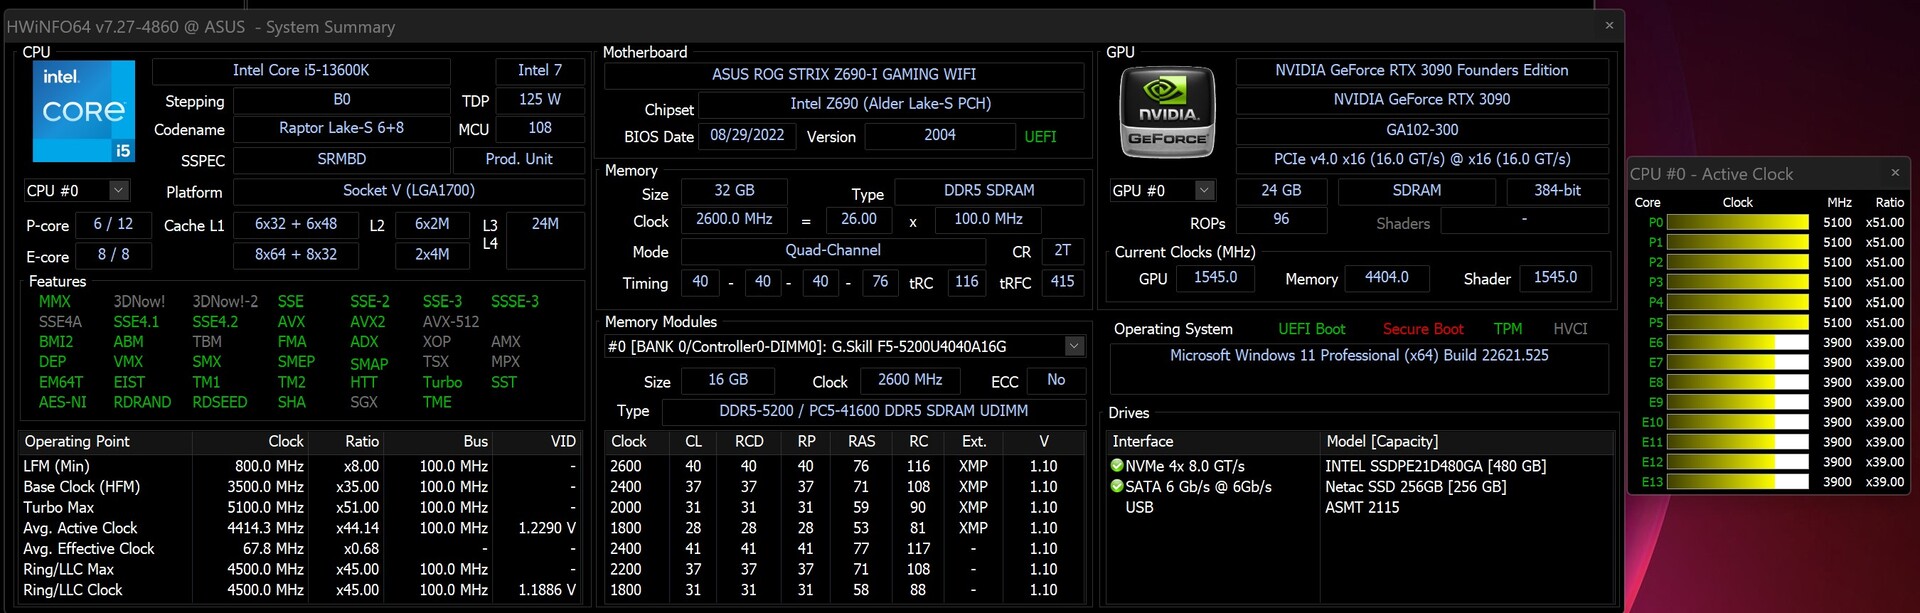
Task: Click the AVX-512 feature label
Action: [x=451, y=322]
